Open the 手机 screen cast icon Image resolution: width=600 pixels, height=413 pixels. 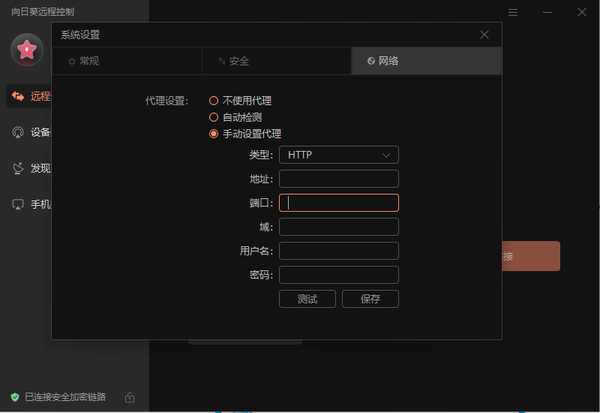coord(18,204)
